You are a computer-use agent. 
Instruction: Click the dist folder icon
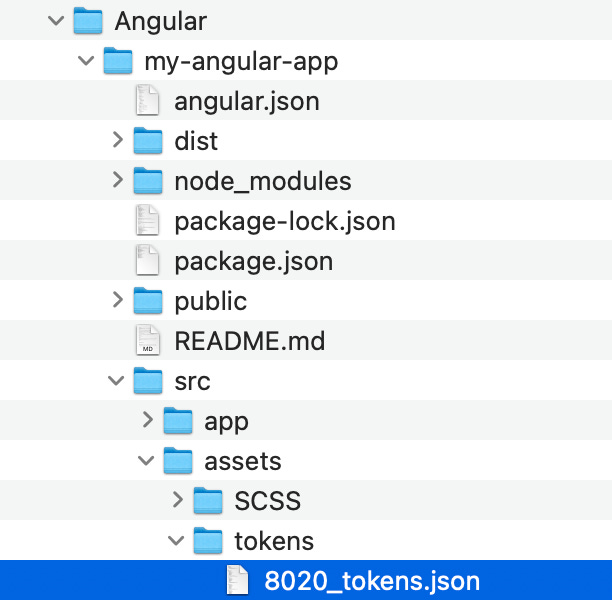pos(148,140)
